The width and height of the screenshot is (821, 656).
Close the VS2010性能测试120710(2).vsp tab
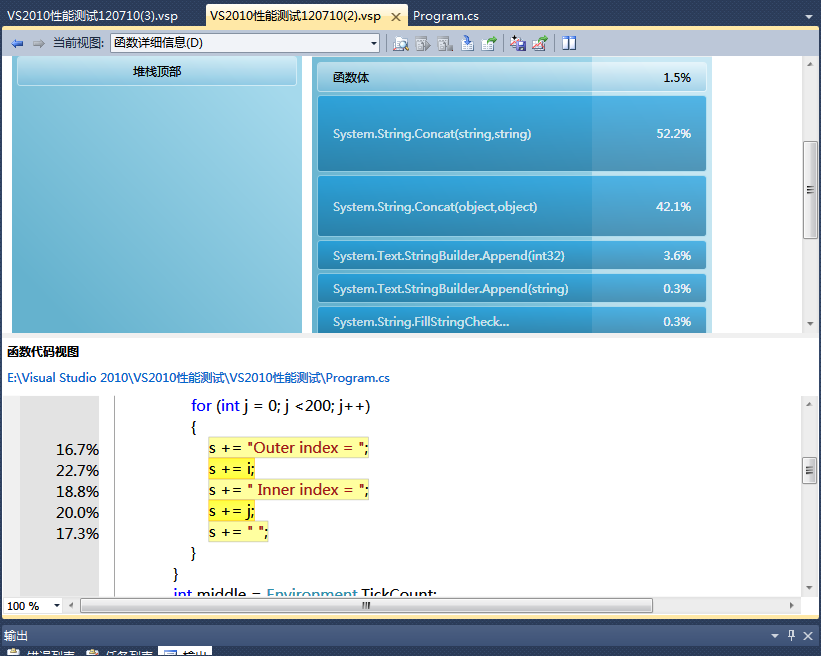click(x=396, y=17)
